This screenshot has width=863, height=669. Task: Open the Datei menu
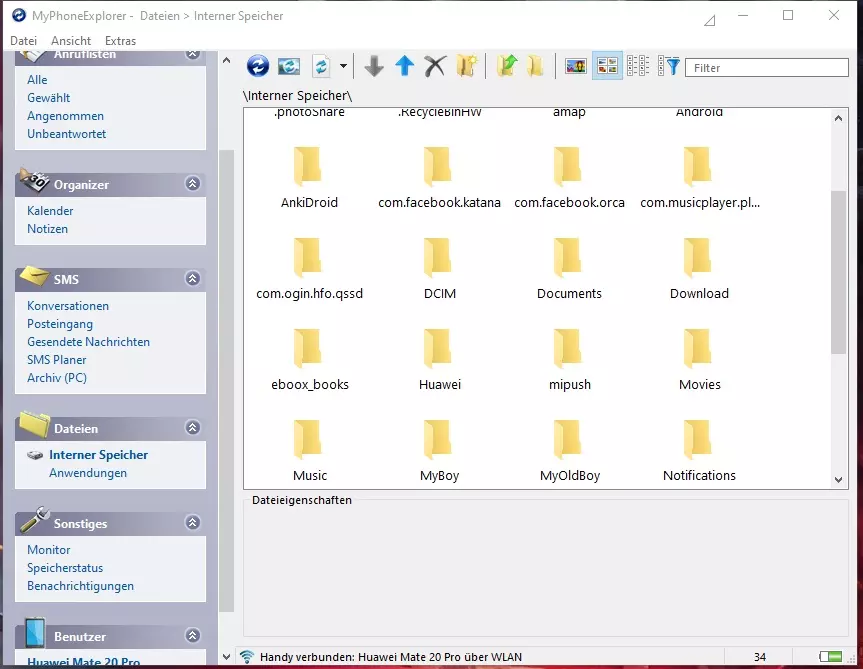24,41
